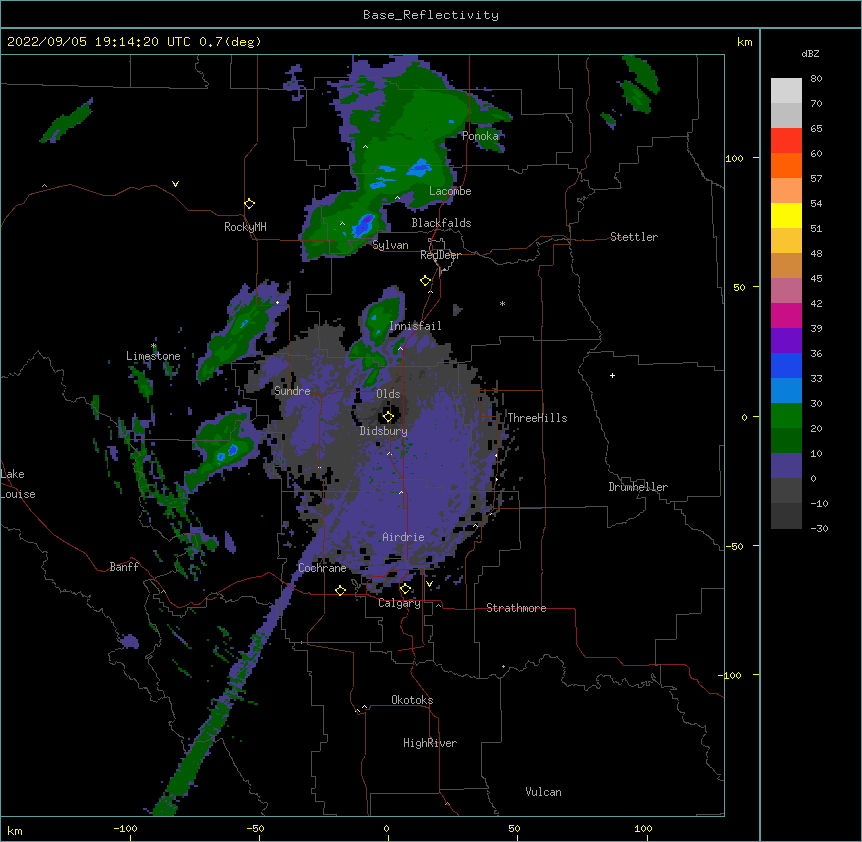This screenshot has width=862, height=842.
Task: Click the Strathmore town label
Action: pos(516,608)
